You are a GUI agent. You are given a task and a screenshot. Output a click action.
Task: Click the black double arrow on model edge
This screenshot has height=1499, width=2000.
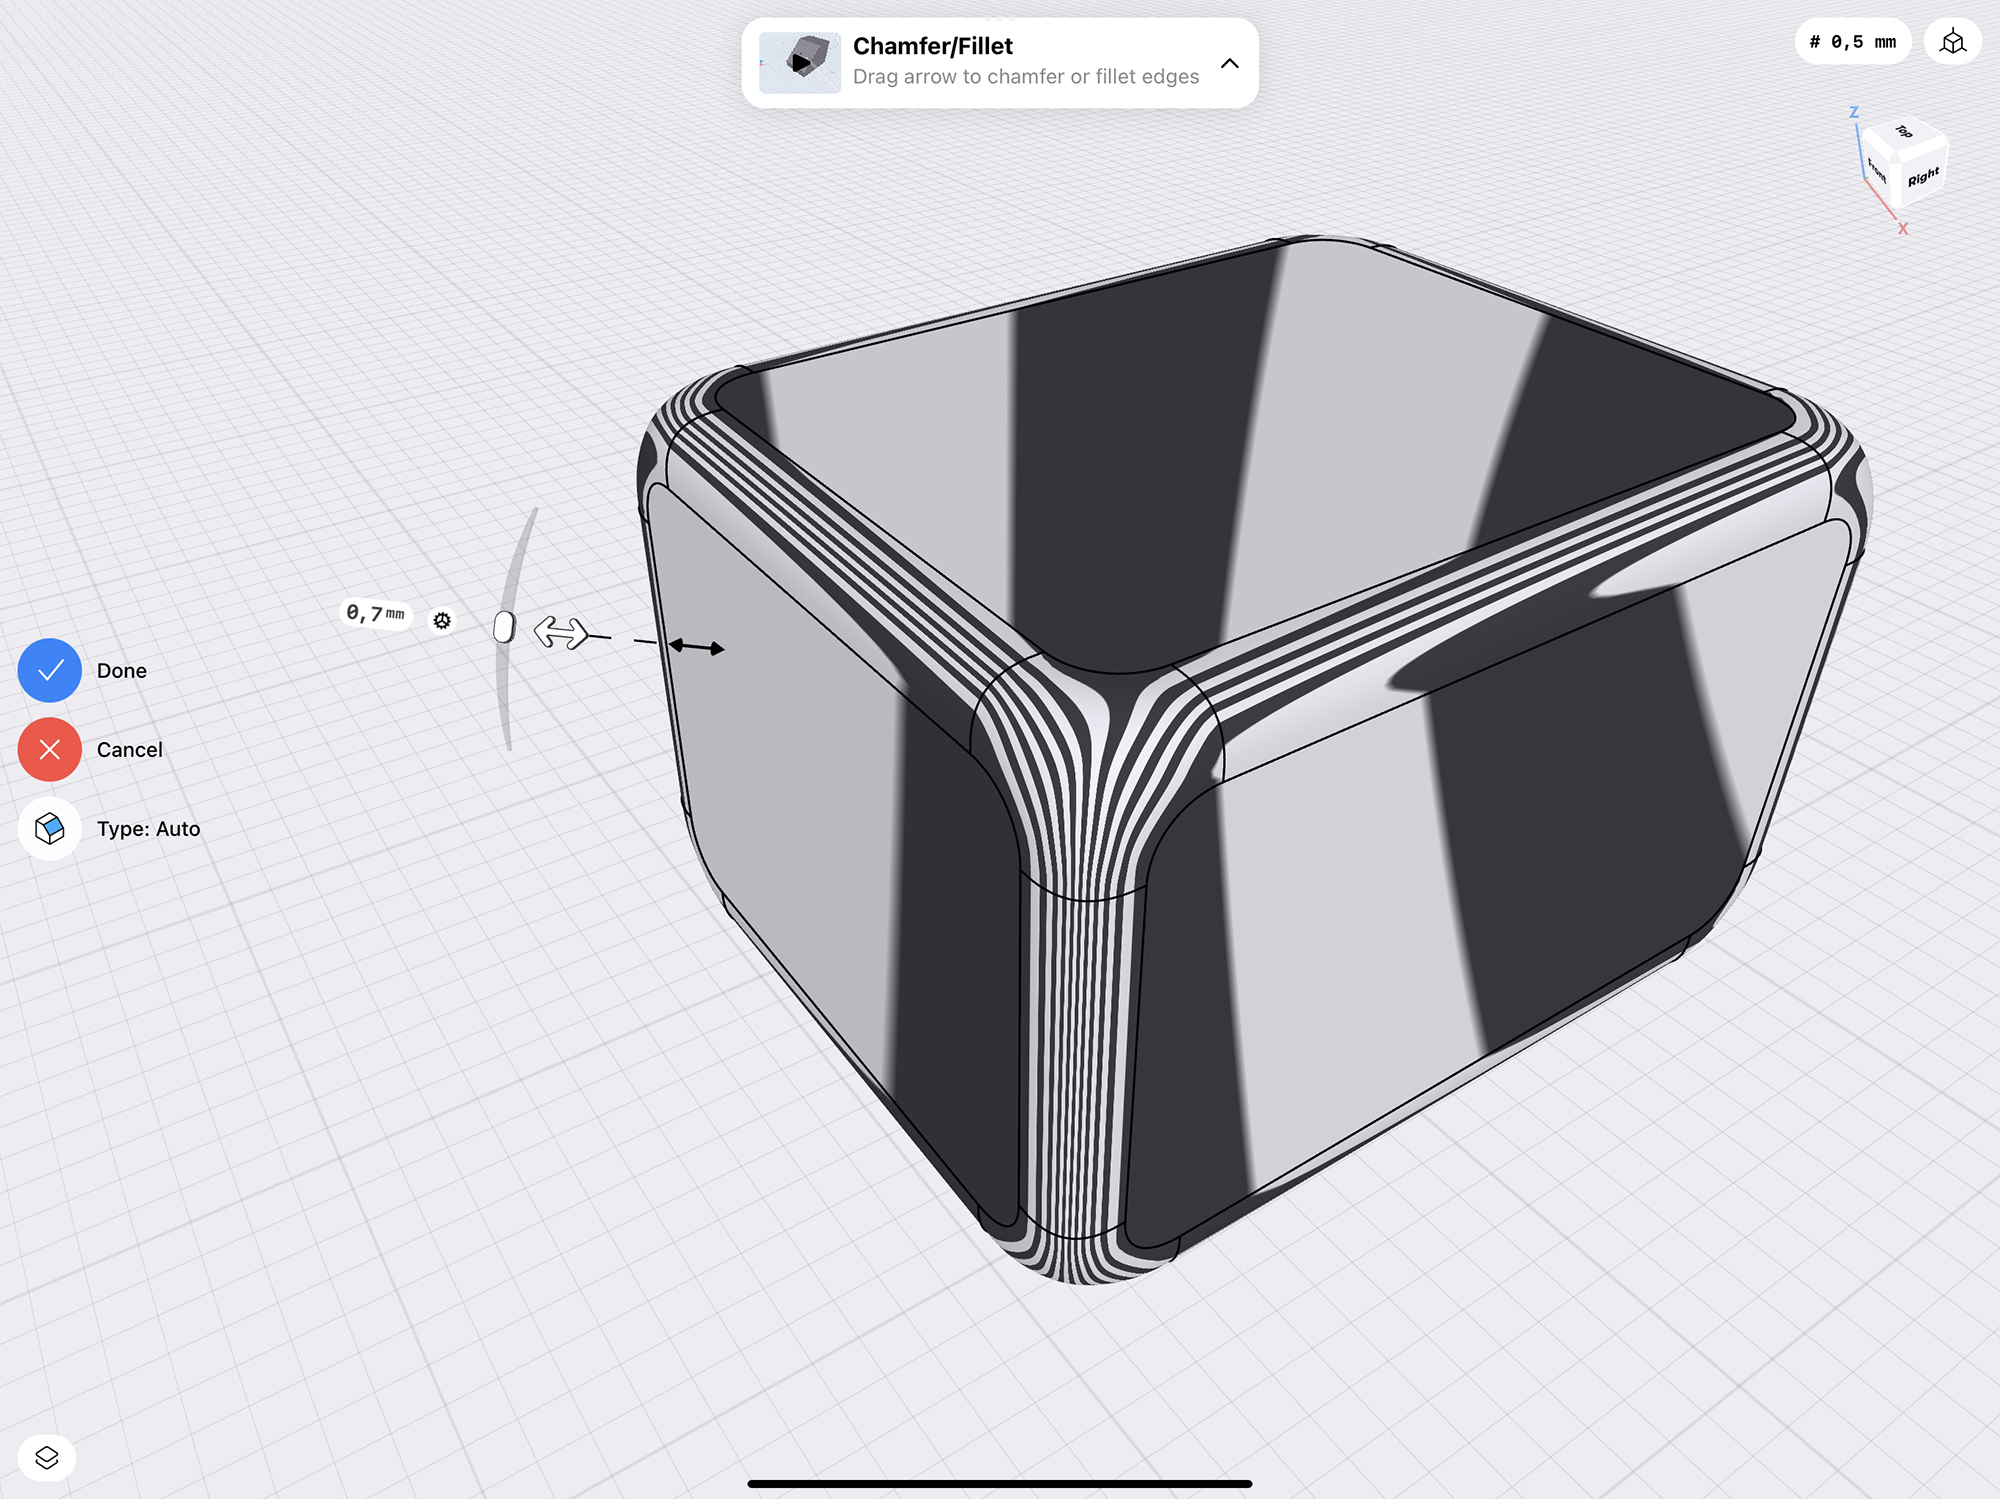coord(698,647)
